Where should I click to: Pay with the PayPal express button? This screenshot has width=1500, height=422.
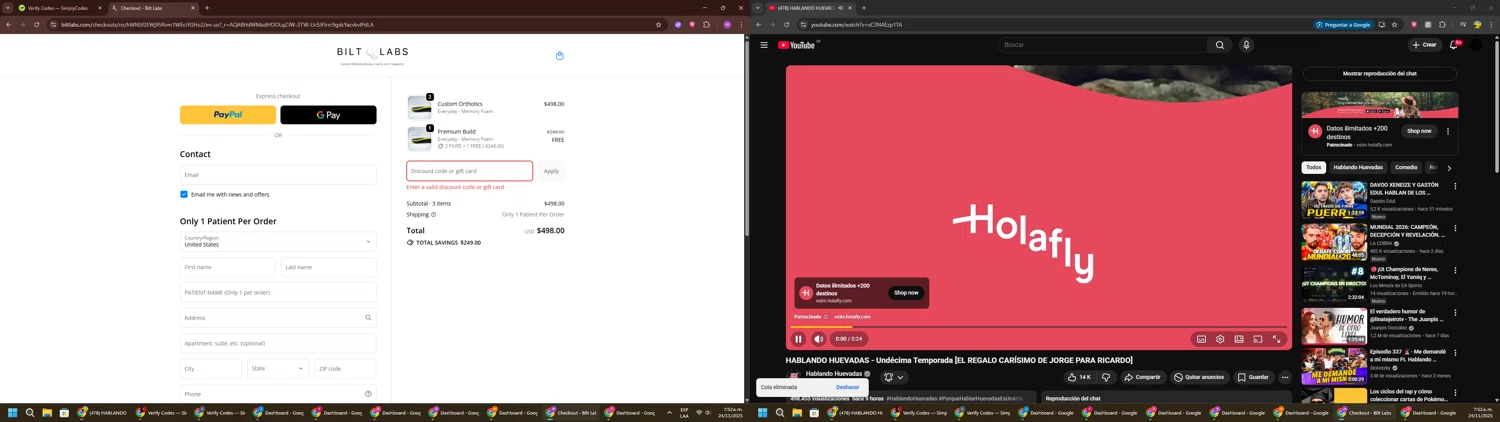tap(228, 115)
